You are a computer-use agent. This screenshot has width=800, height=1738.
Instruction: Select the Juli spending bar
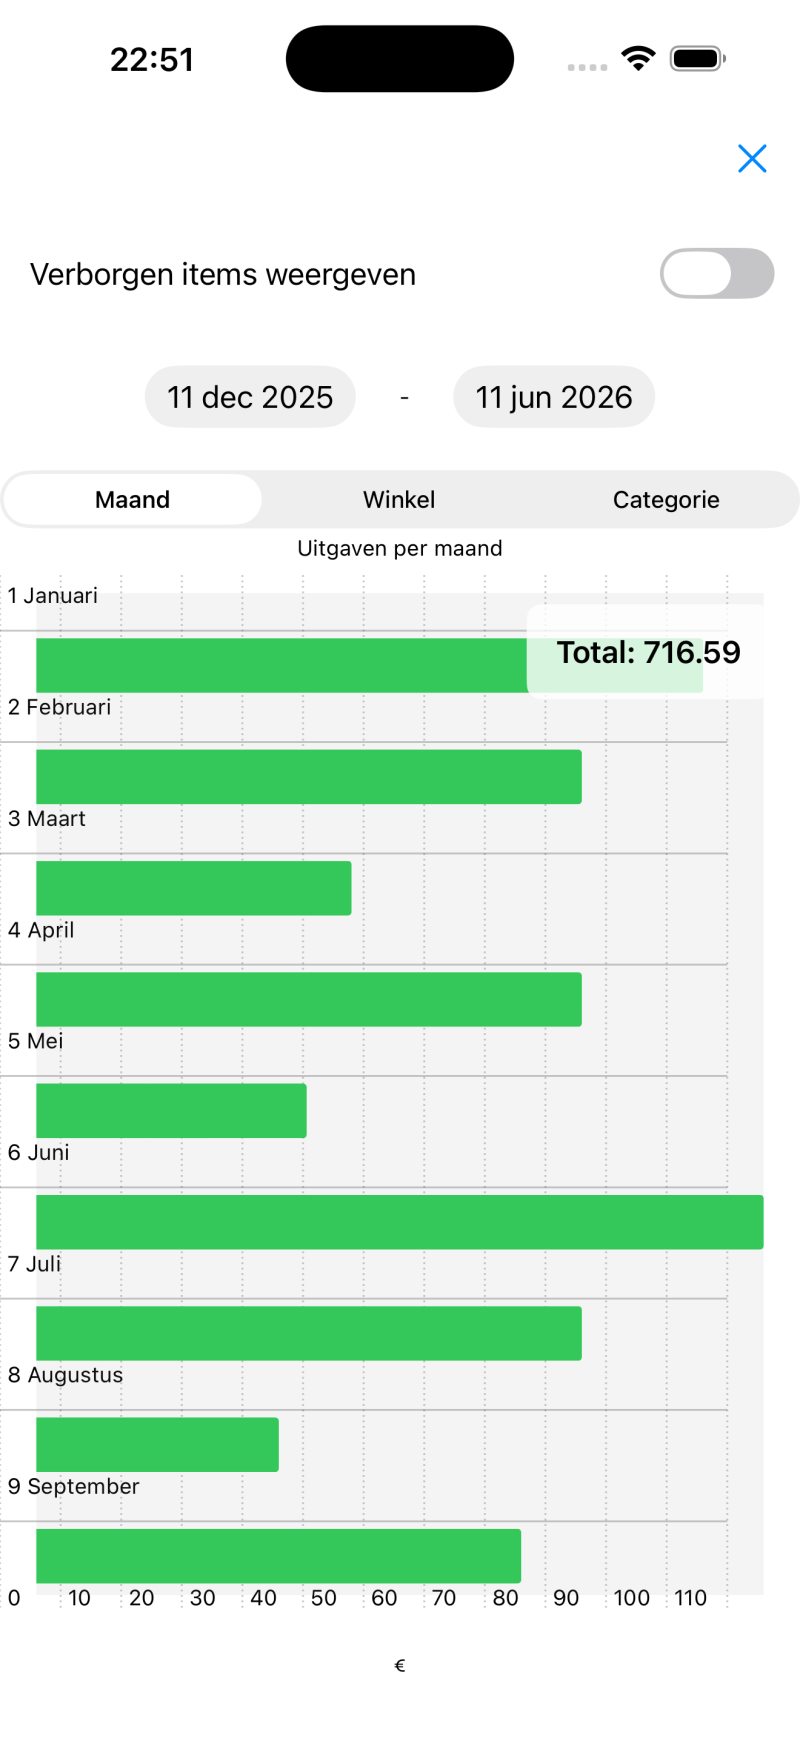click(x=308, y=1333)
